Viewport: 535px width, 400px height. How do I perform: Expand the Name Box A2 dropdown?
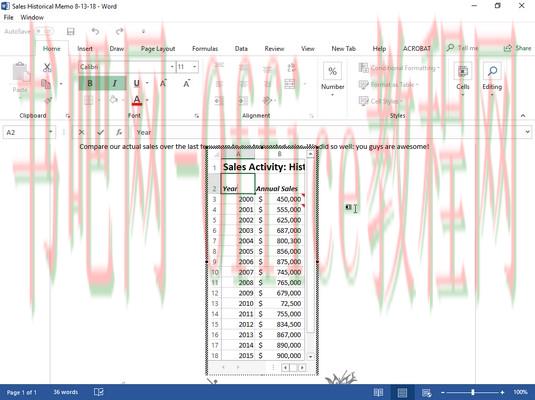coord(50,132)
